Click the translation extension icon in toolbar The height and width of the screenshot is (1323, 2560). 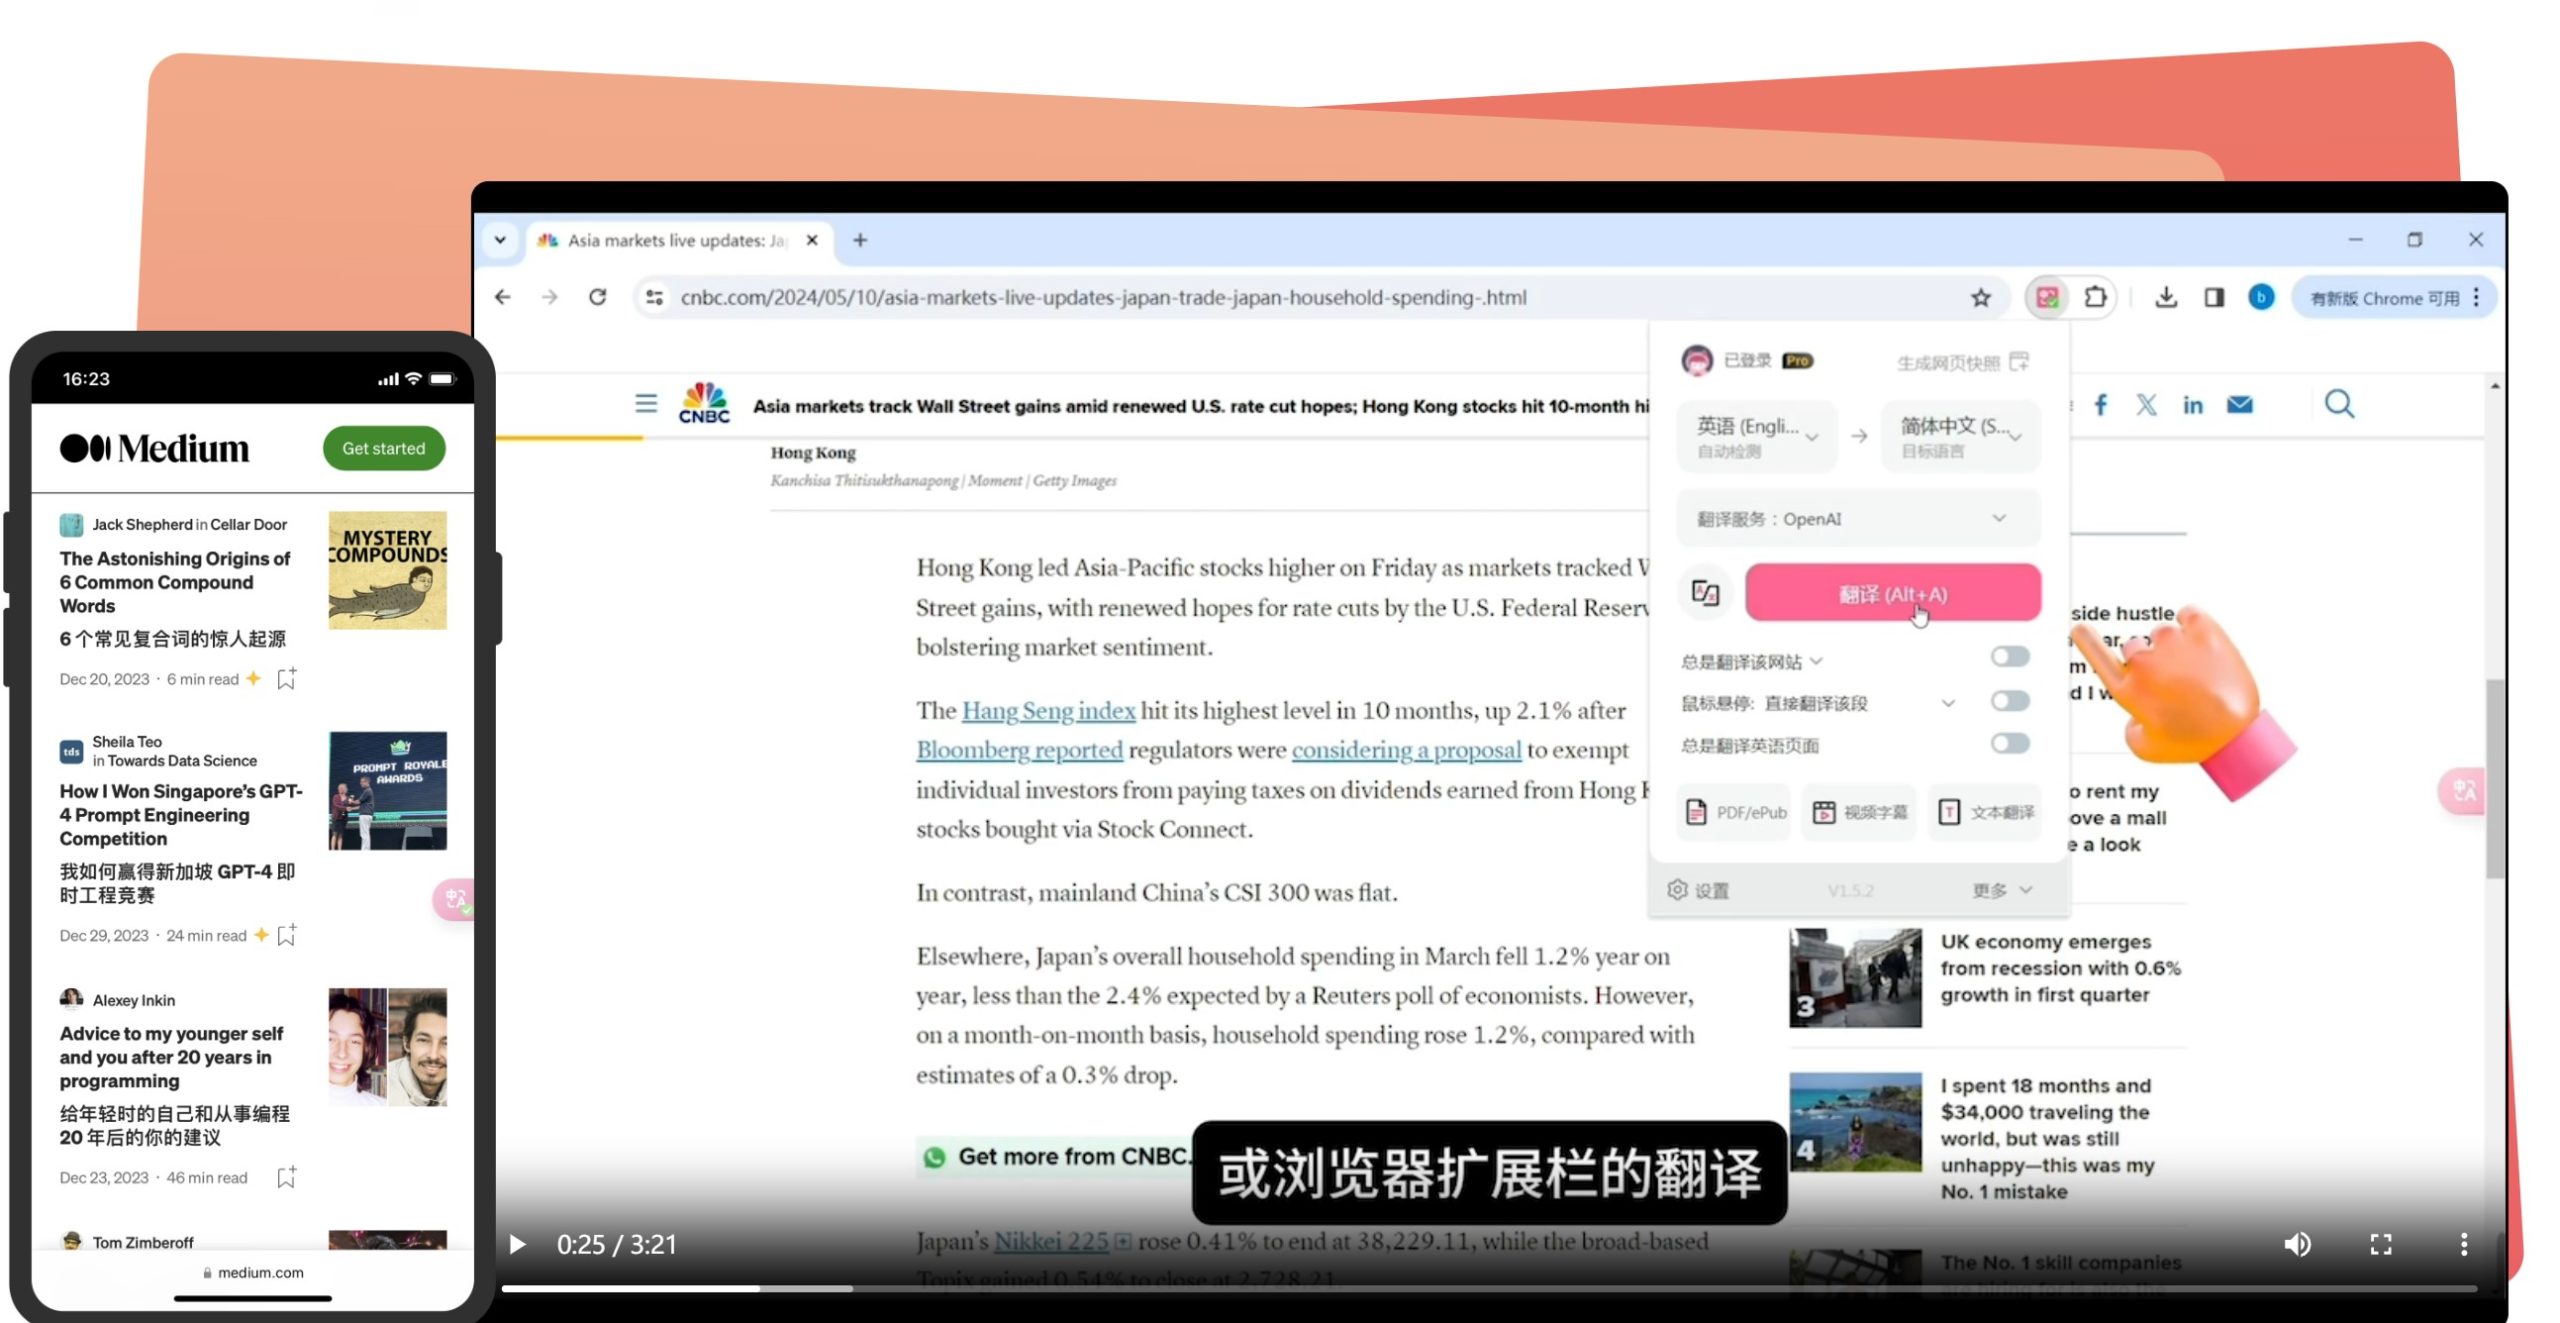pyautogui.click(x=2048, y=297)
